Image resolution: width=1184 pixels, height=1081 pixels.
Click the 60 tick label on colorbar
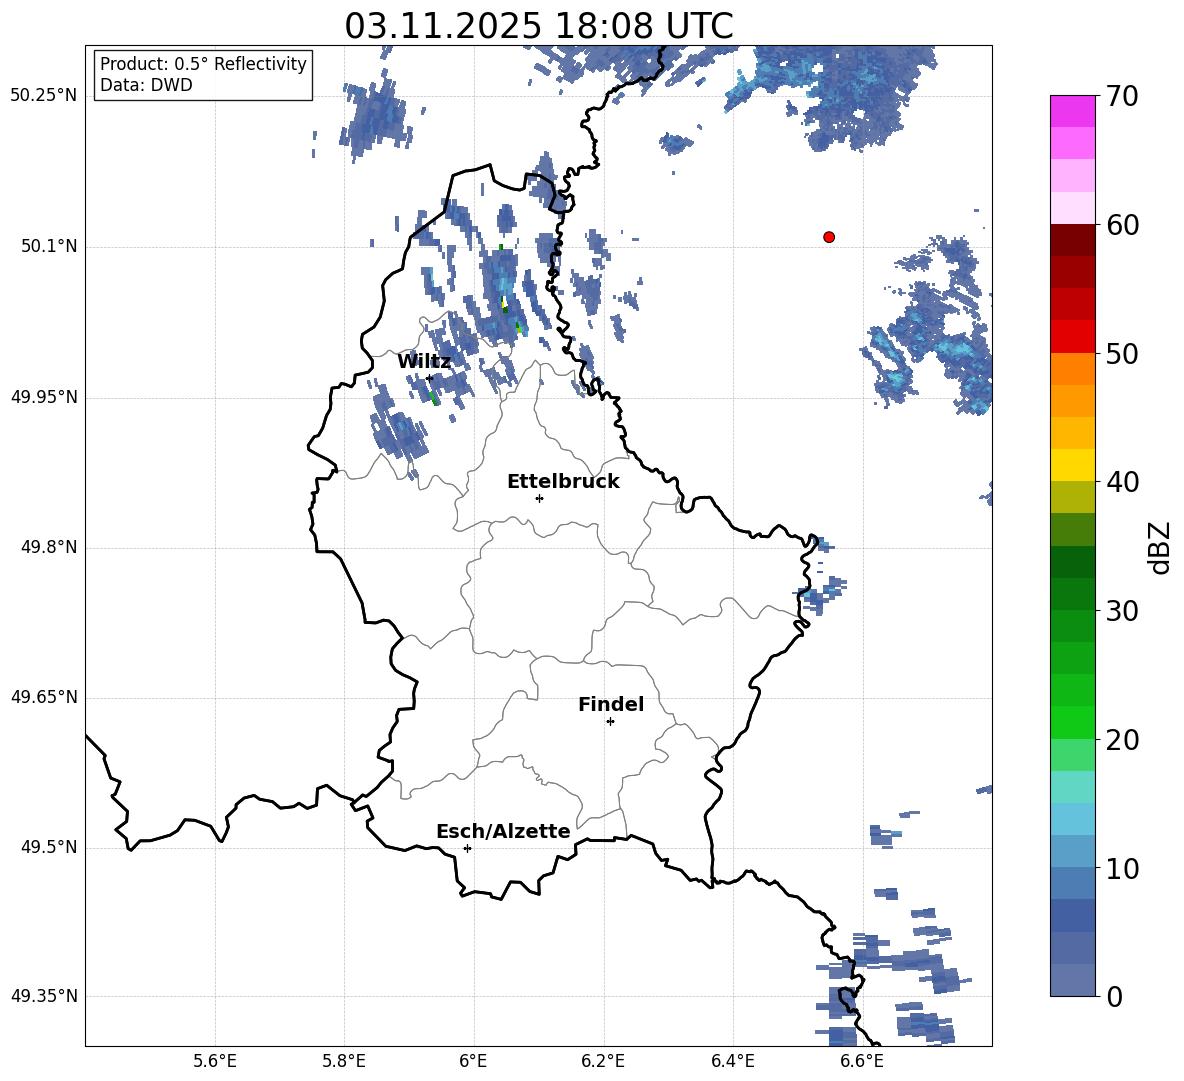click(x=1122, y=225)
